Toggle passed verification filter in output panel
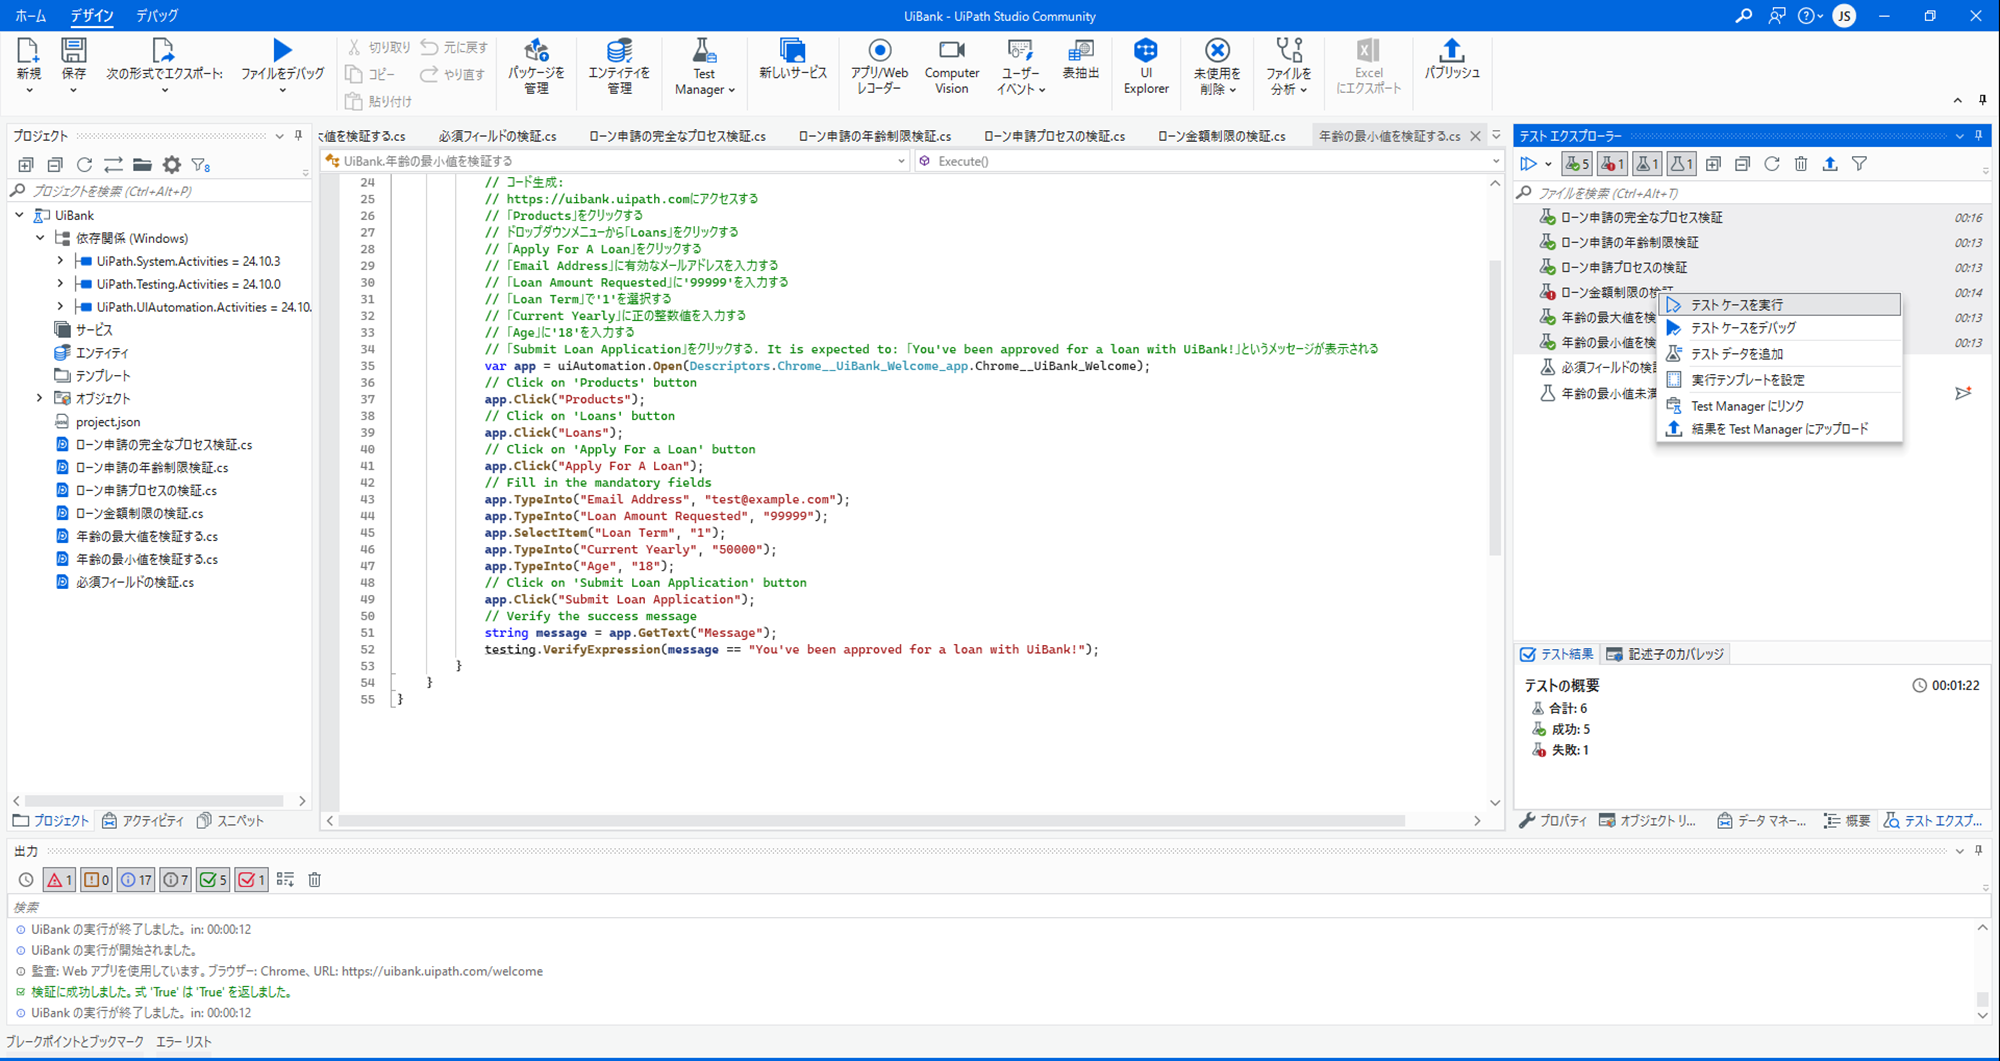The width and height of the screenshot is (2000, 1061). [213, 880]
